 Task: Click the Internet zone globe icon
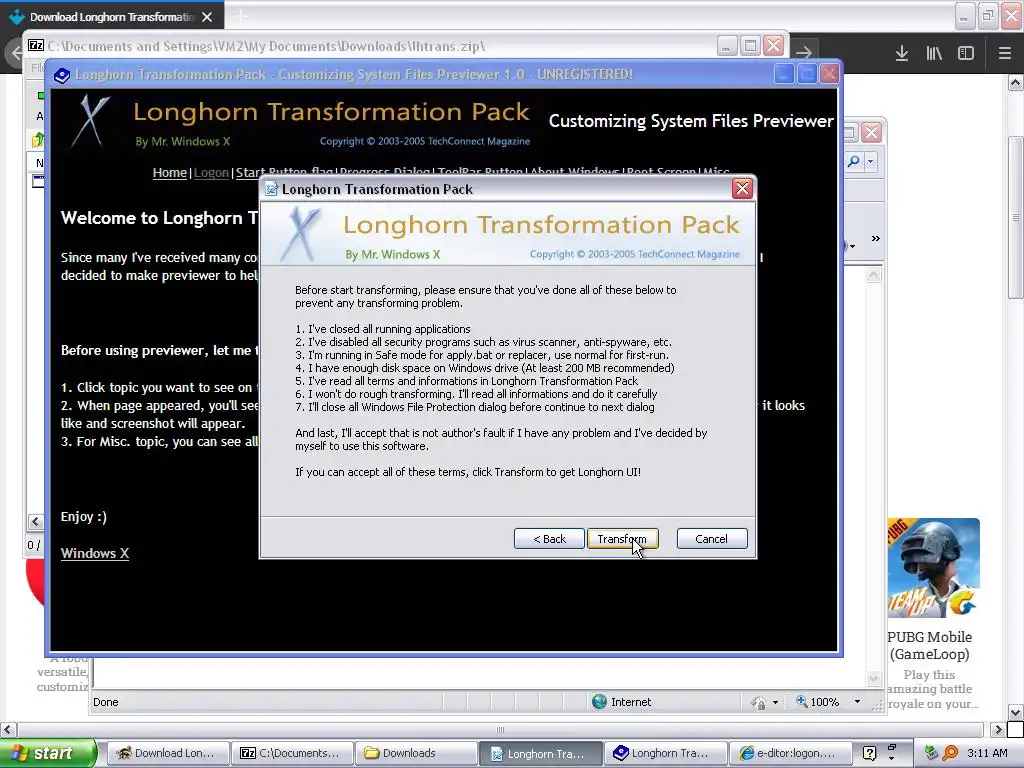599,702
